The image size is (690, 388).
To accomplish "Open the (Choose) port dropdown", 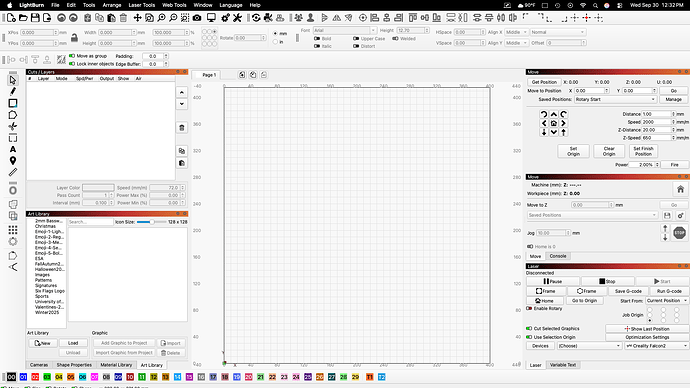I will 589,346.
